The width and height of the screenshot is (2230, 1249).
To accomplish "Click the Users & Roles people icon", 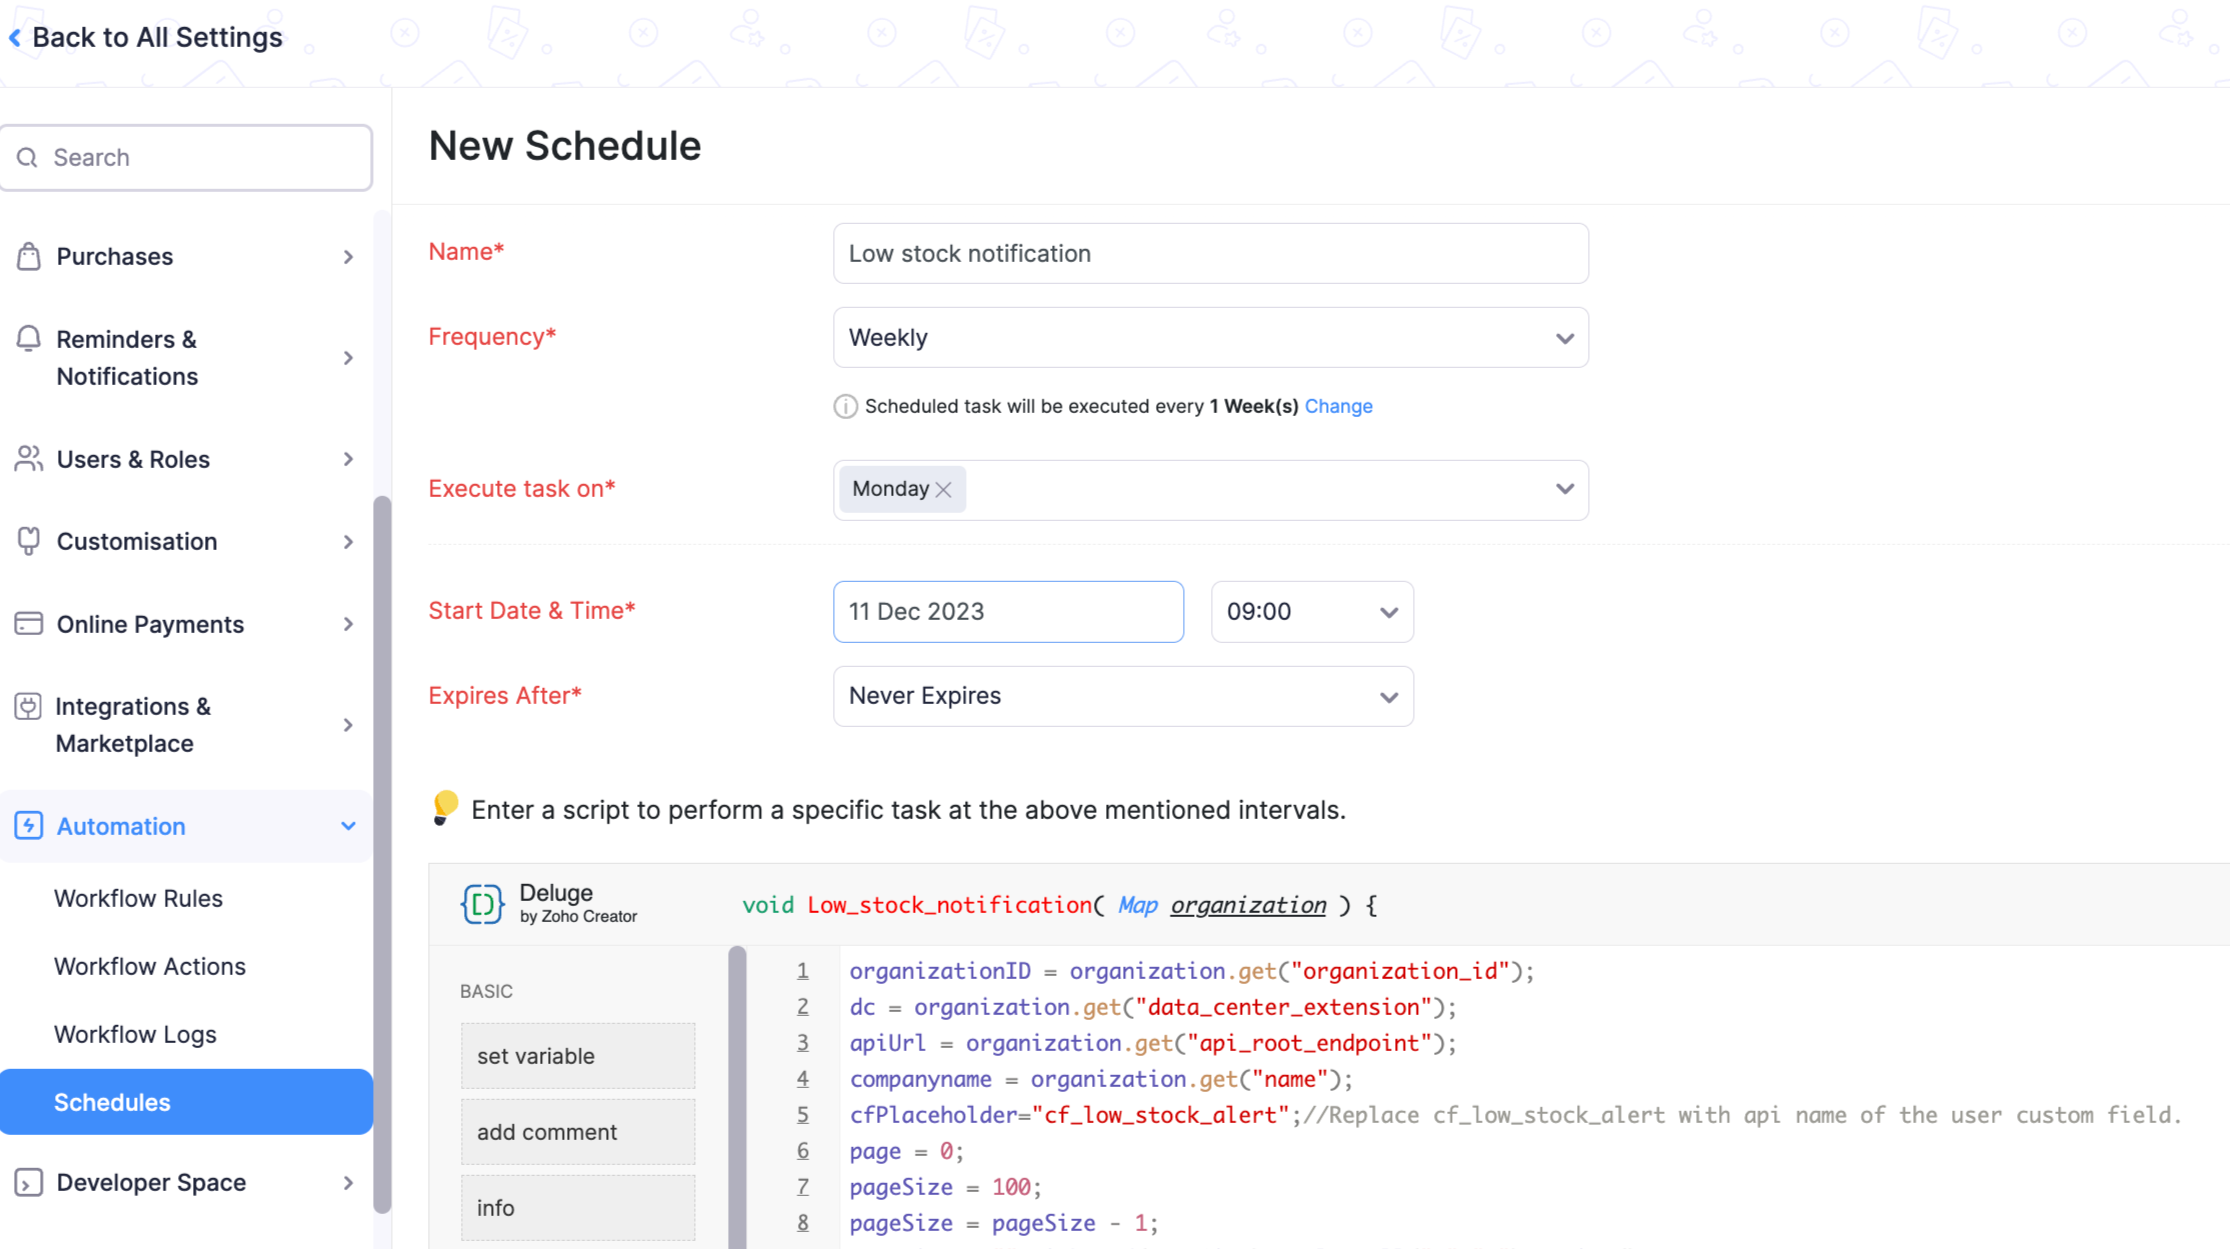I will click(29, 459).
